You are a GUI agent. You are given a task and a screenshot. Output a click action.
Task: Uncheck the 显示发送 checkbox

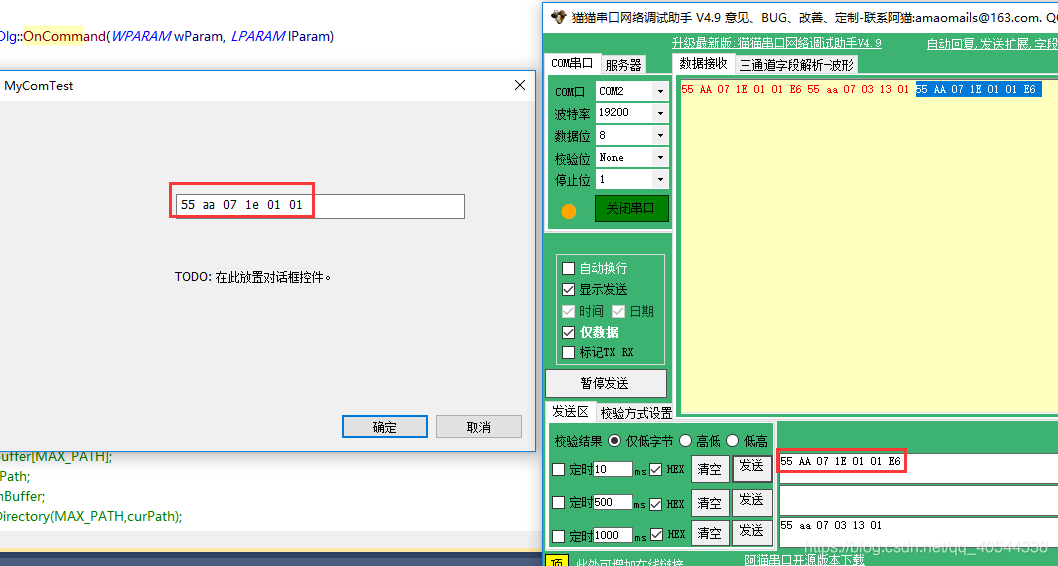click(568, 289)
